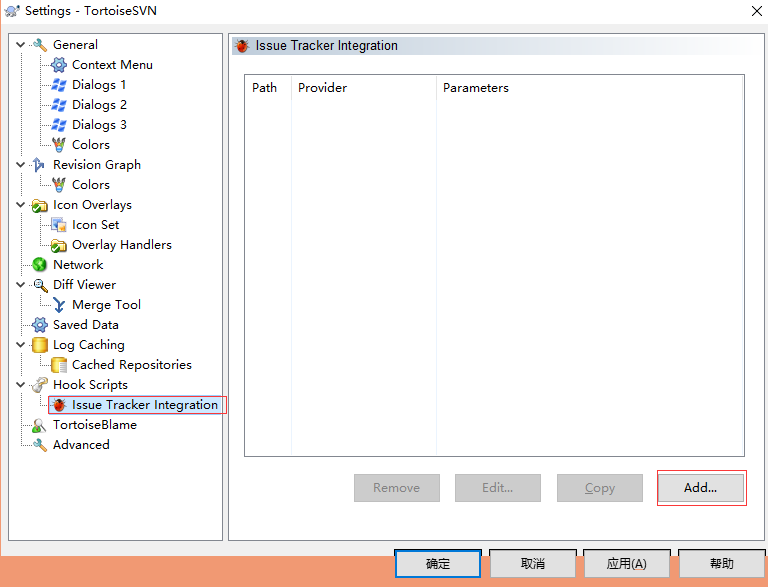Click the Issue Tracker Integration bug icon in tree
This screenshot has width=768, height=587.
(59, 405)
